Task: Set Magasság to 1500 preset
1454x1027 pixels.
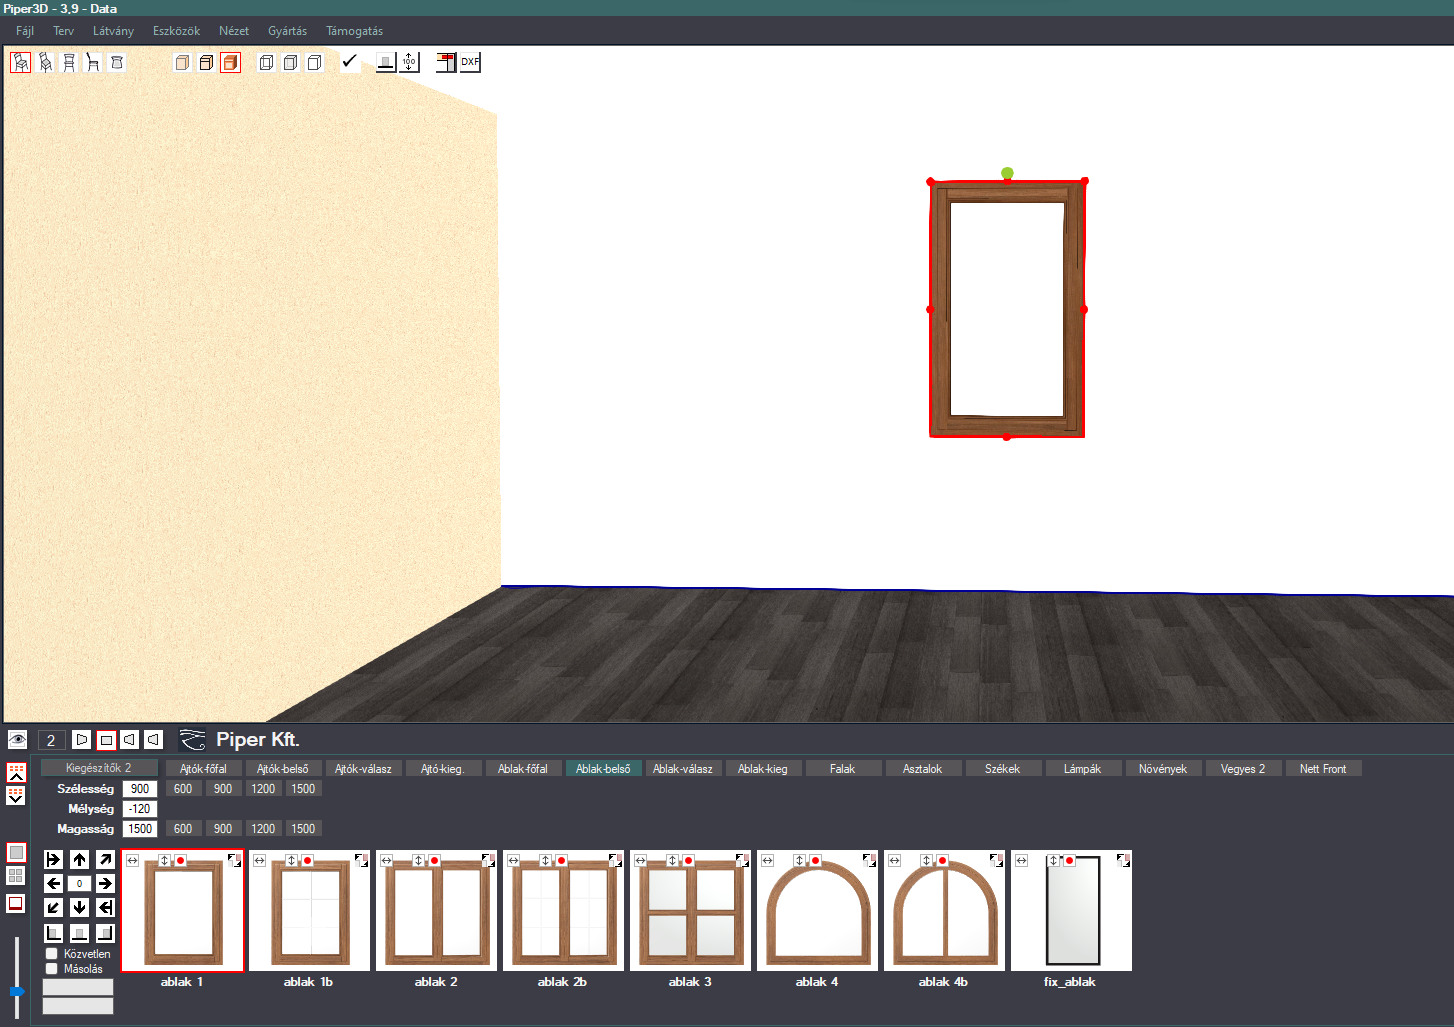Action: tap(303, 829)
